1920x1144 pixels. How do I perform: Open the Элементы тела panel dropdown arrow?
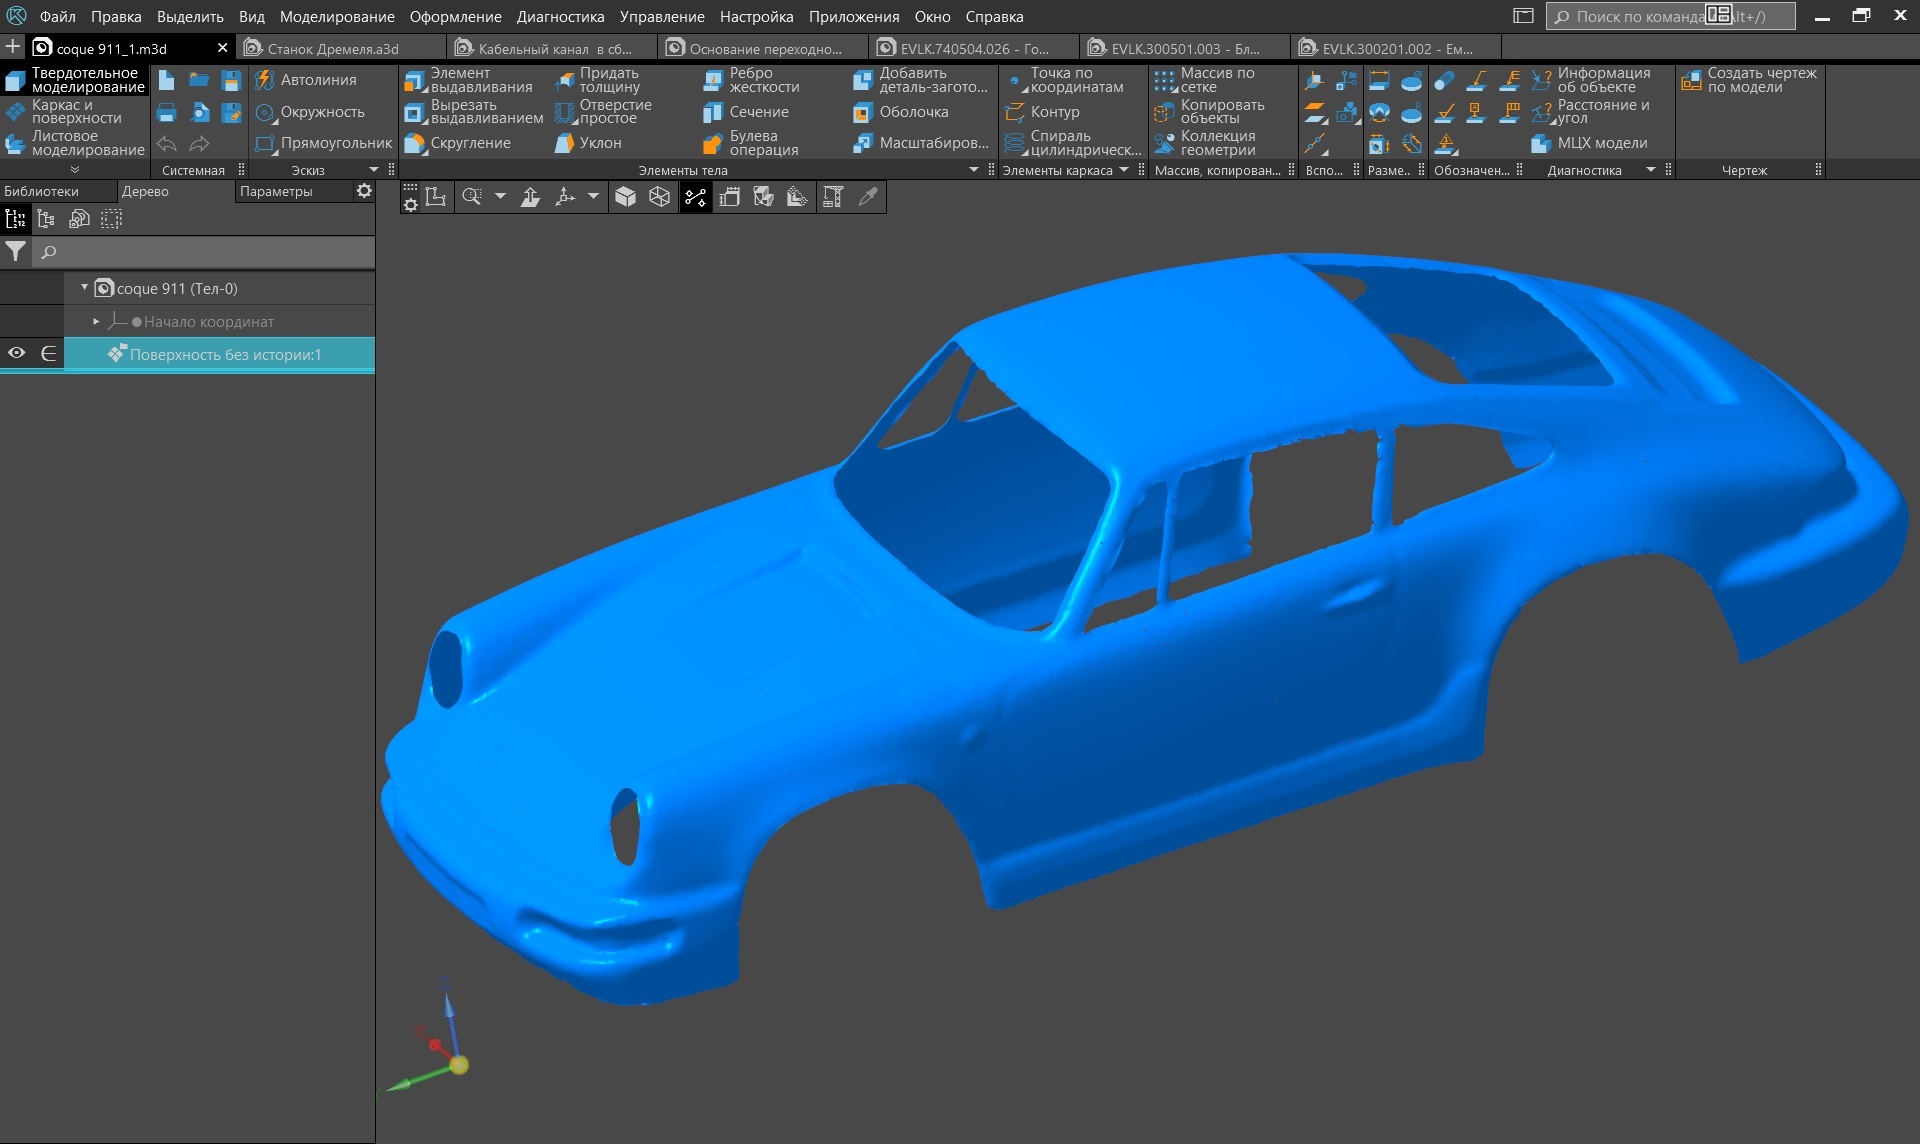tap(974, 170)
